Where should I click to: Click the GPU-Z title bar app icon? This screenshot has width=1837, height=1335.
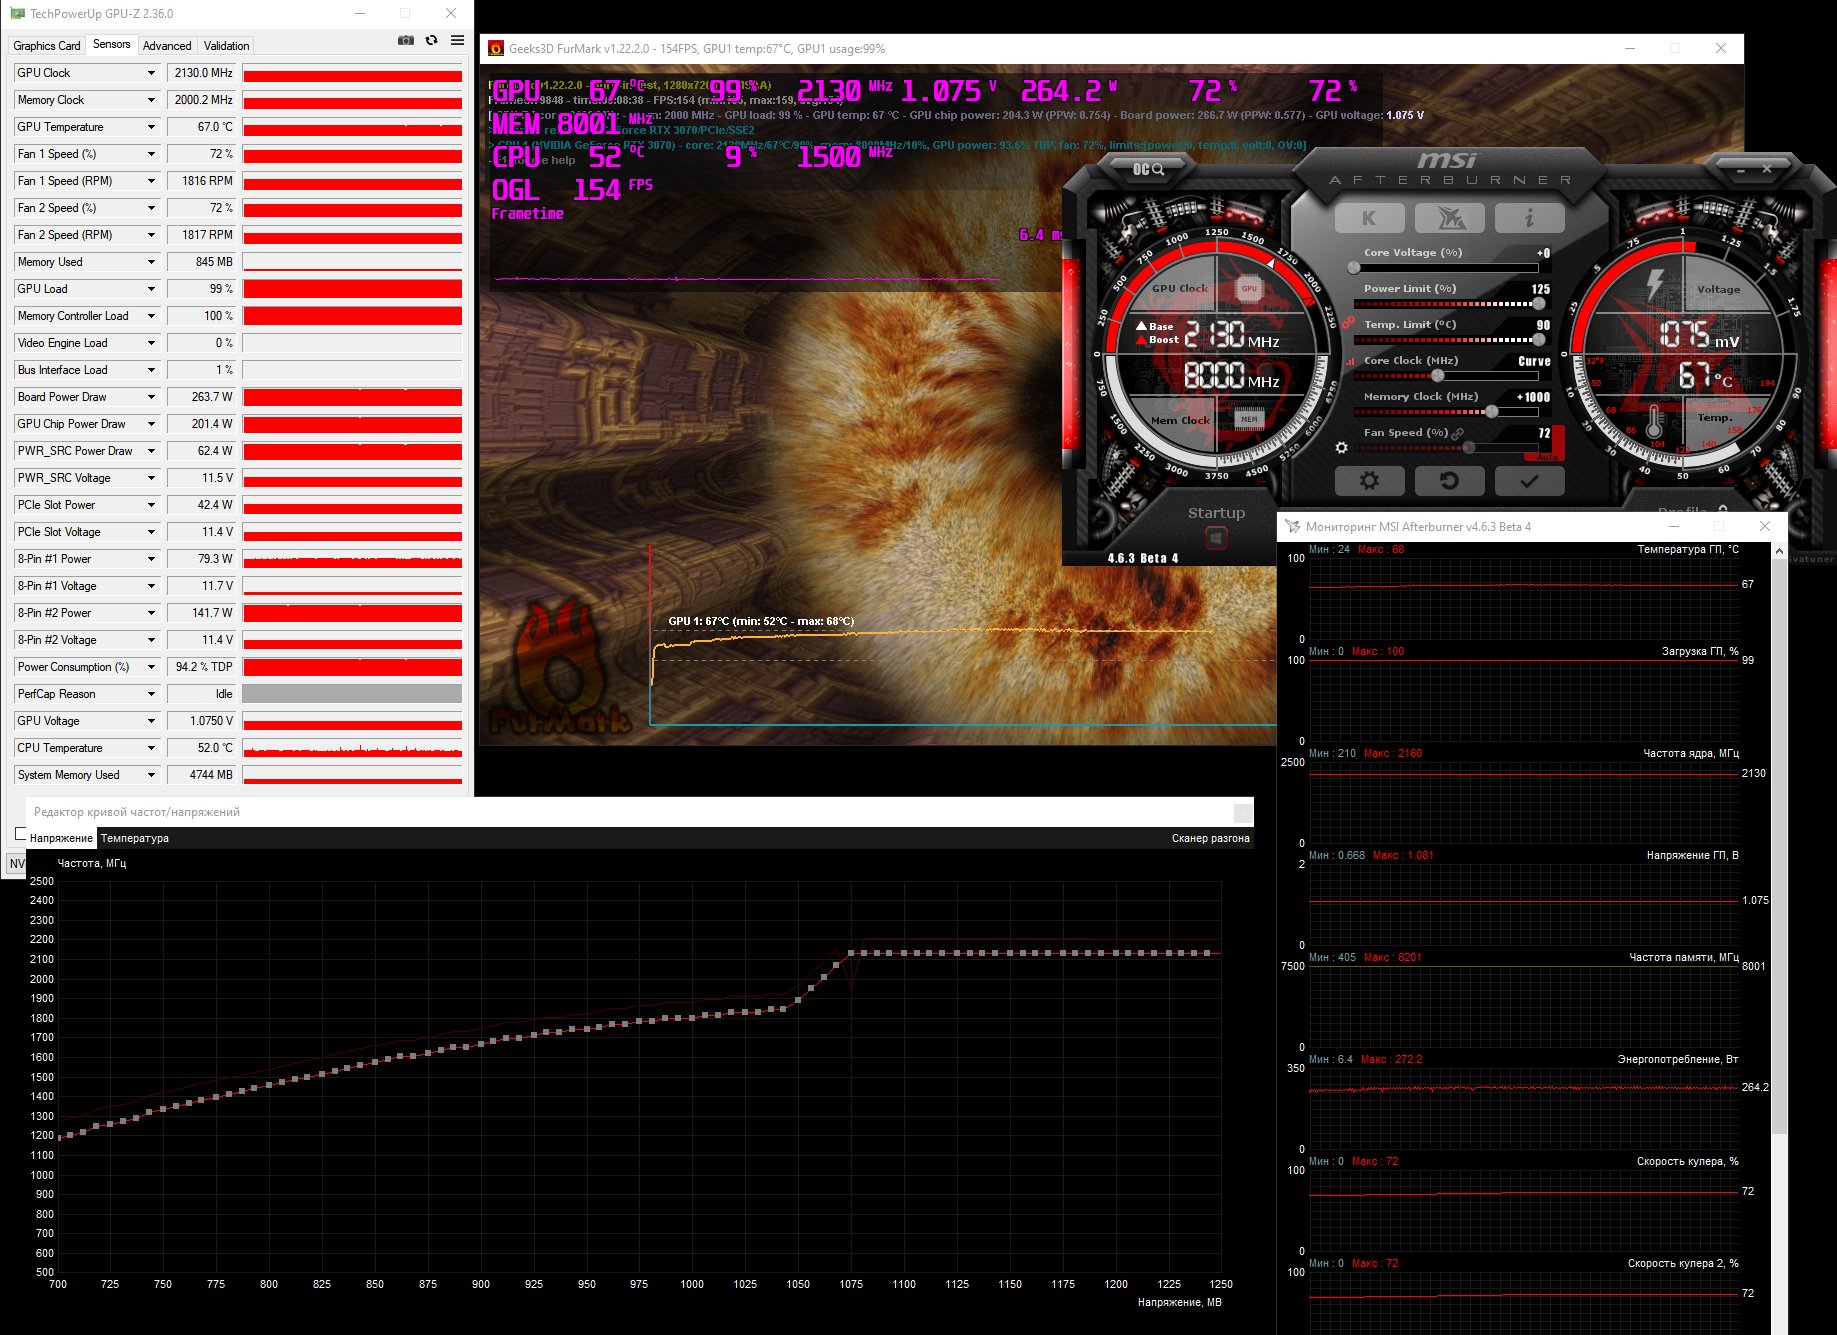point(17,14)
